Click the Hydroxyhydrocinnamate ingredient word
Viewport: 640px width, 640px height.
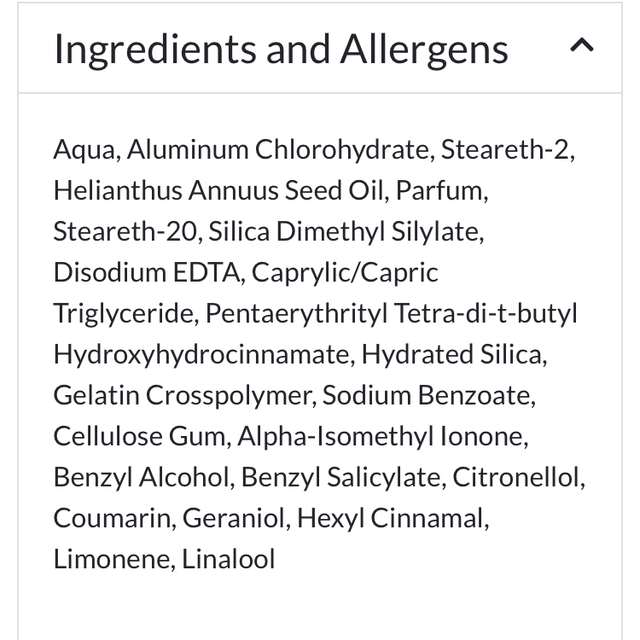coord(203,354)
